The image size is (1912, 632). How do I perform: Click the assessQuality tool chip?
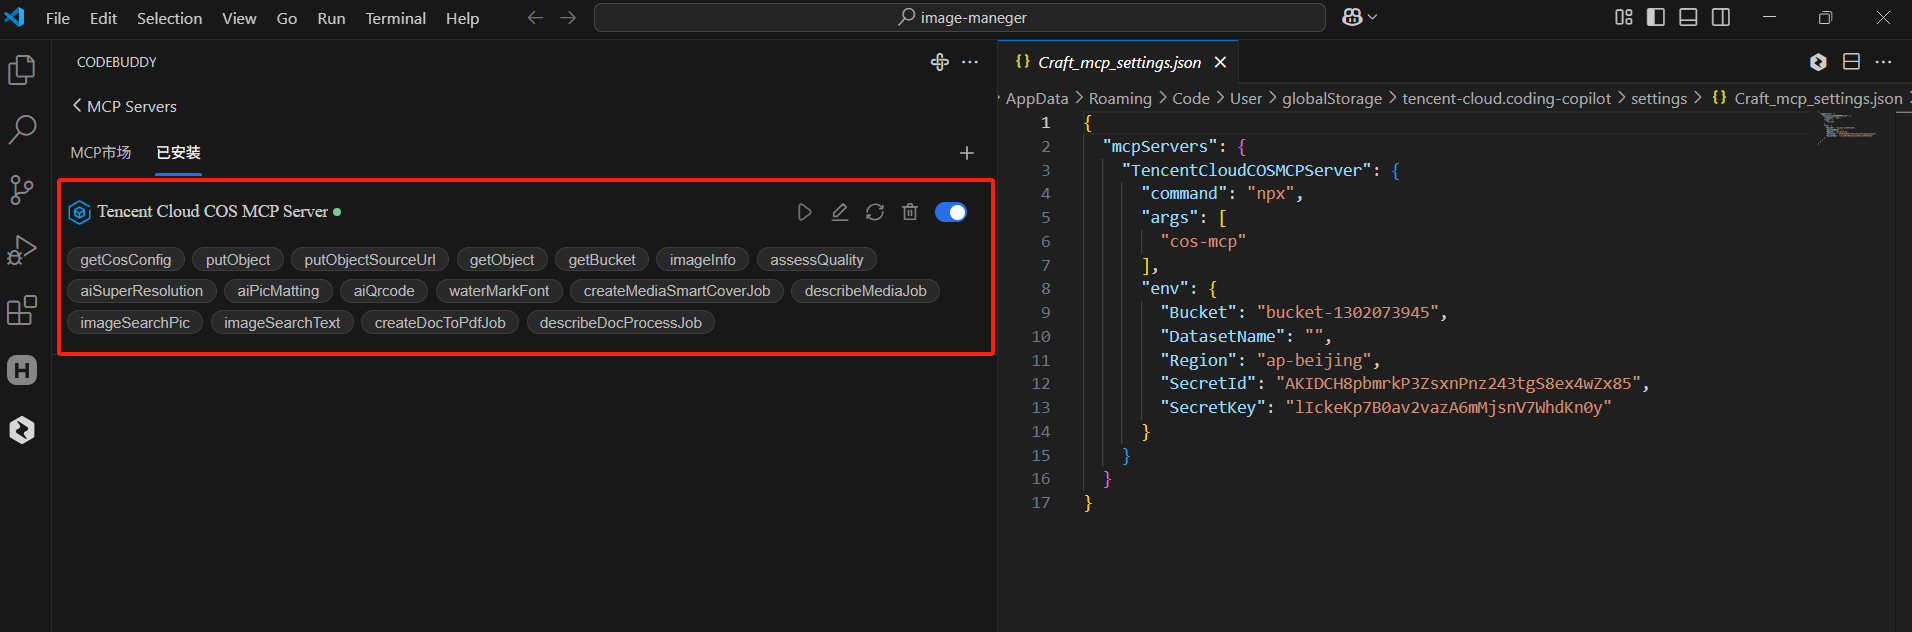(817, 260)
